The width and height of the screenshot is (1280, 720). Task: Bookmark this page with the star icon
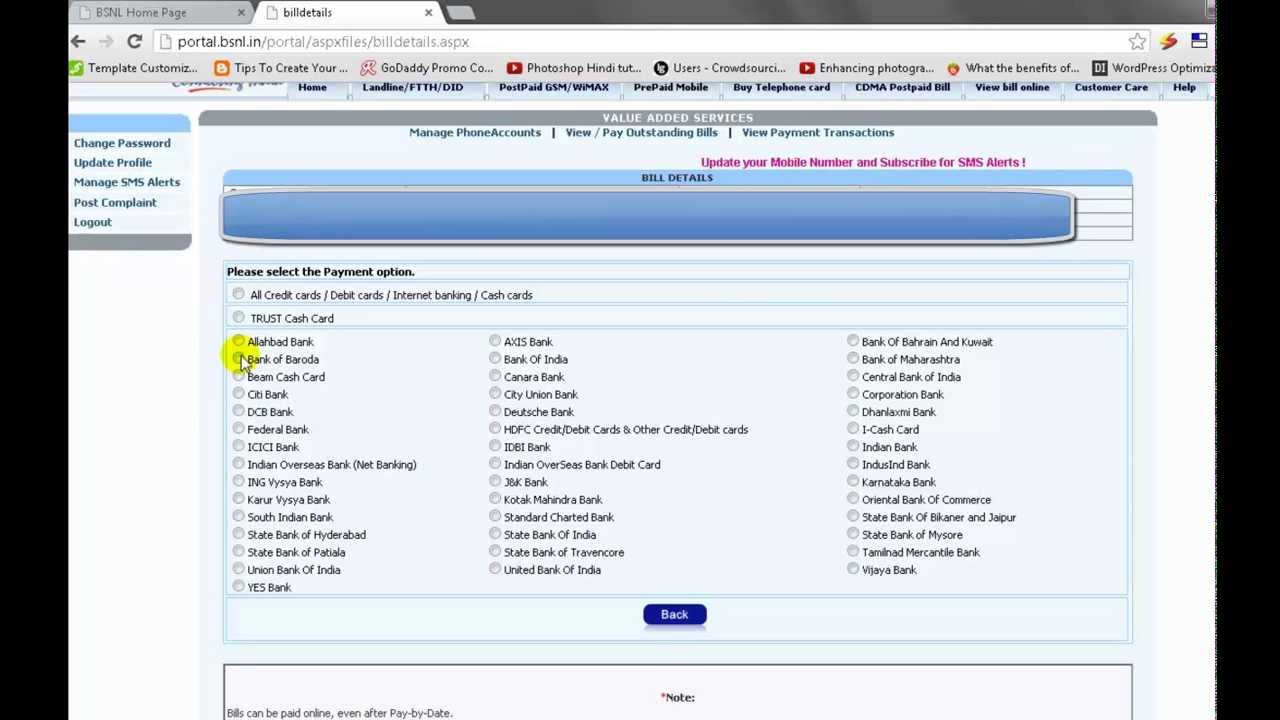(1137, 41)
